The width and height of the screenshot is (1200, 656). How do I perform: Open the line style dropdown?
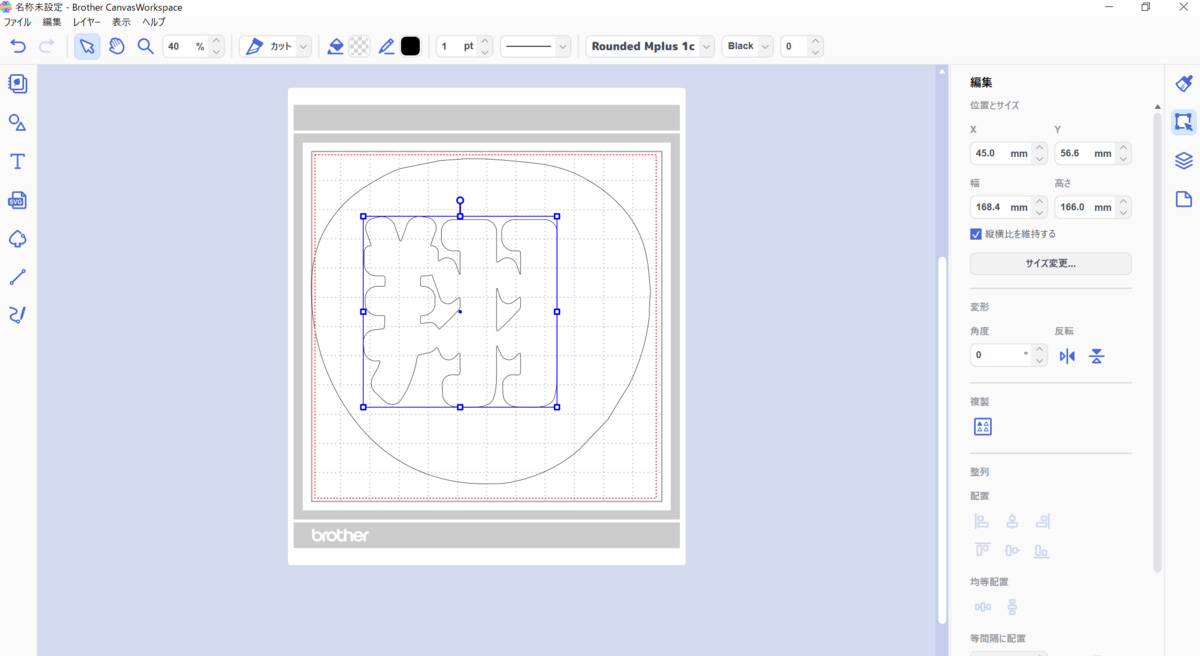pos(535,46)
